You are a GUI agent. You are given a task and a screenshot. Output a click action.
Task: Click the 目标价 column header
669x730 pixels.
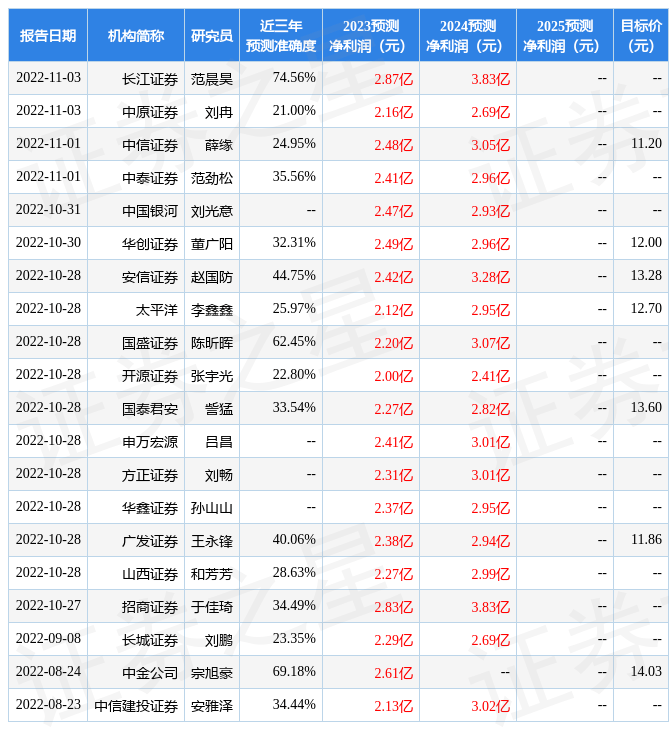tap(641, 35)
